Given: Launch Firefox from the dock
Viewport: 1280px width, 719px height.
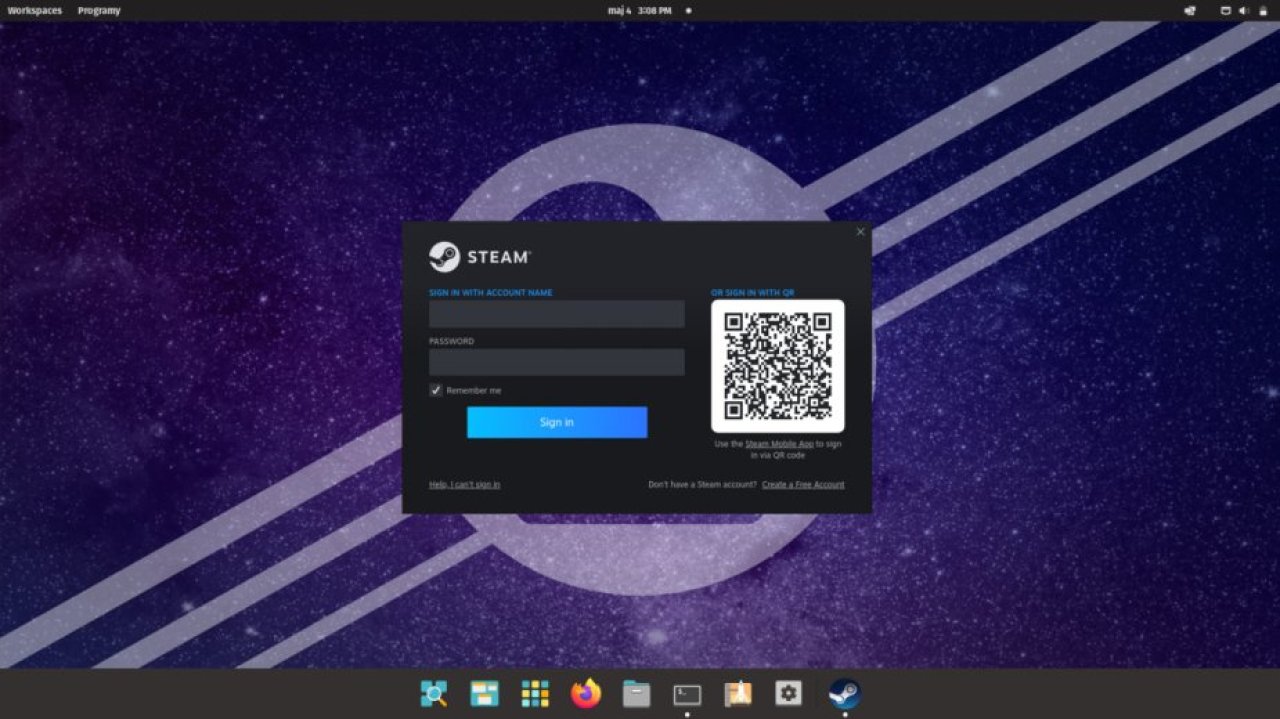Looking at the screenshot, I should tap(586, 693).
